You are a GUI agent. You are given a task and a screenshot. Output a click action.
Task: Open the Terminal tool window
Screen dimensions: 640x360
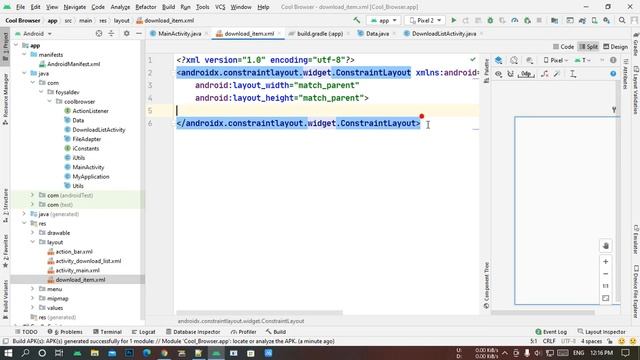pyautogui.click(x=107, y=332)
